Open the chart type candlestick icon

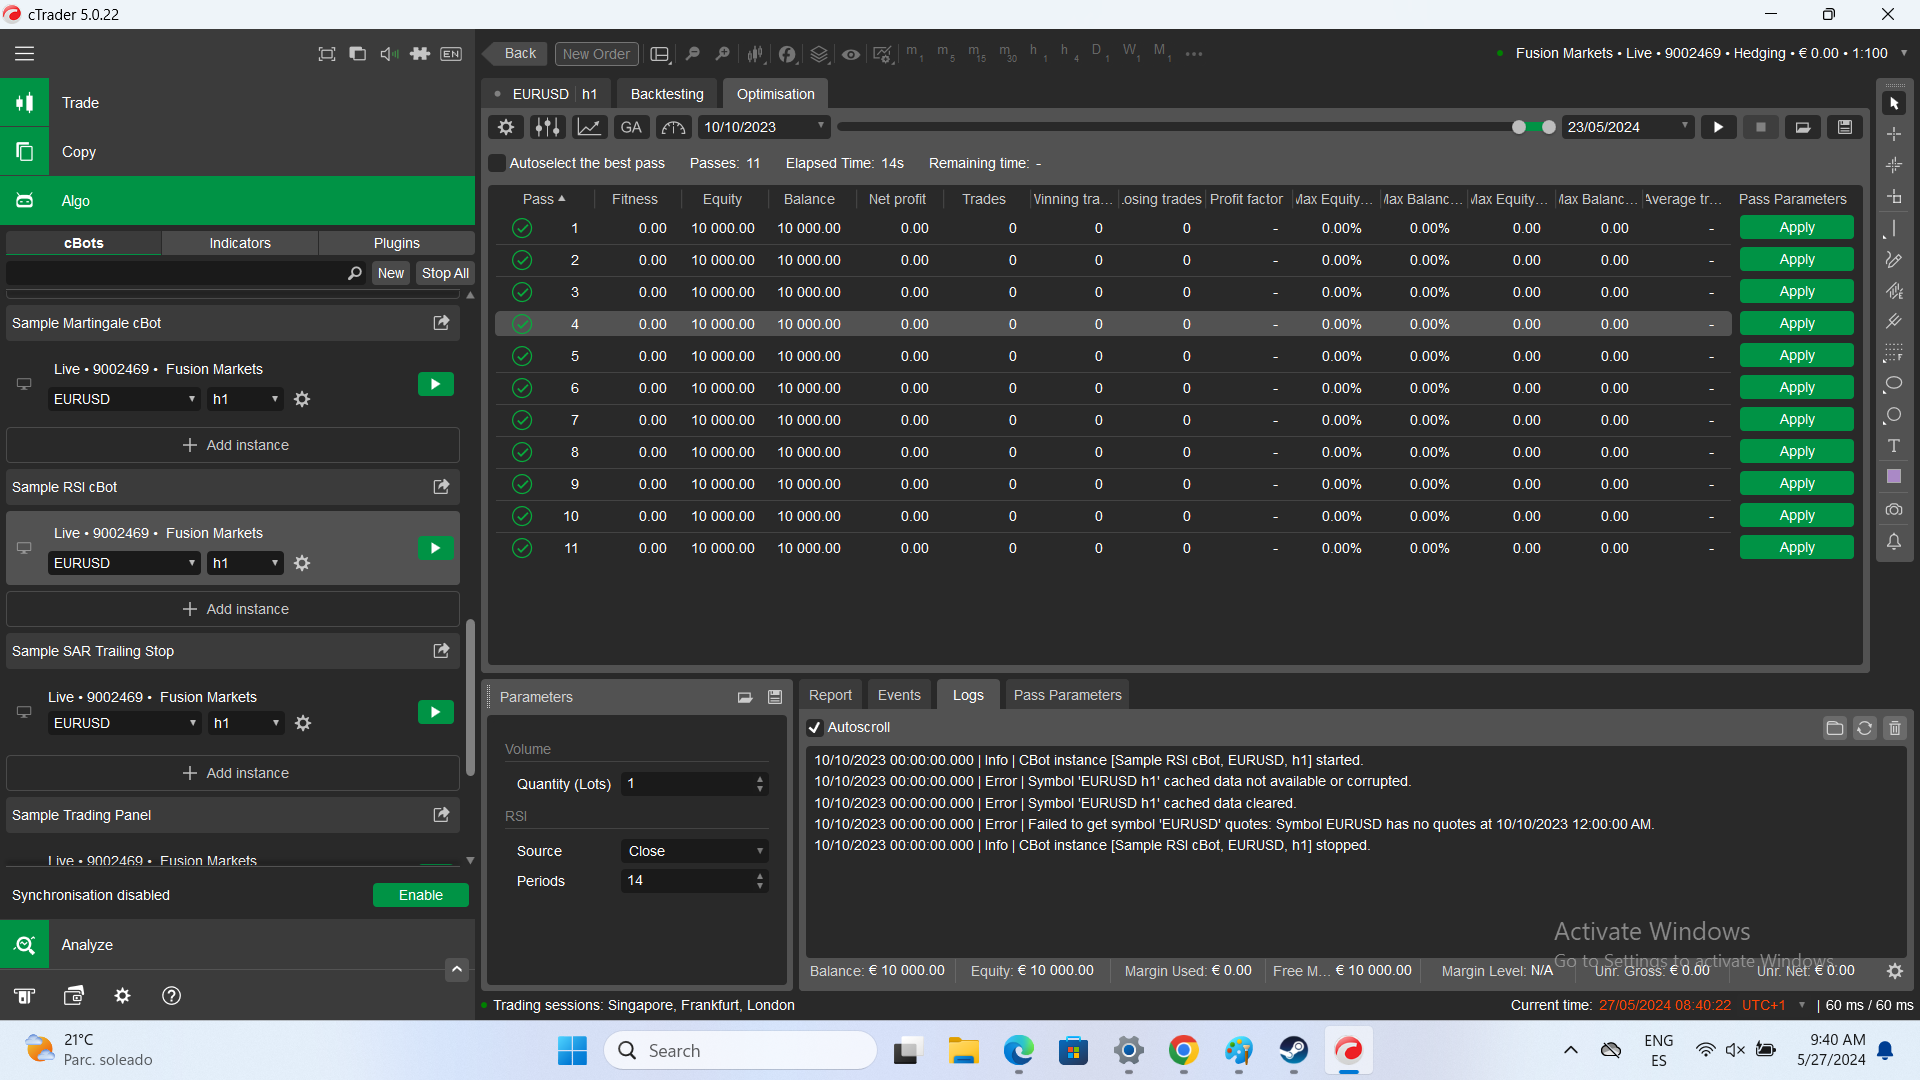click(755, 54)
